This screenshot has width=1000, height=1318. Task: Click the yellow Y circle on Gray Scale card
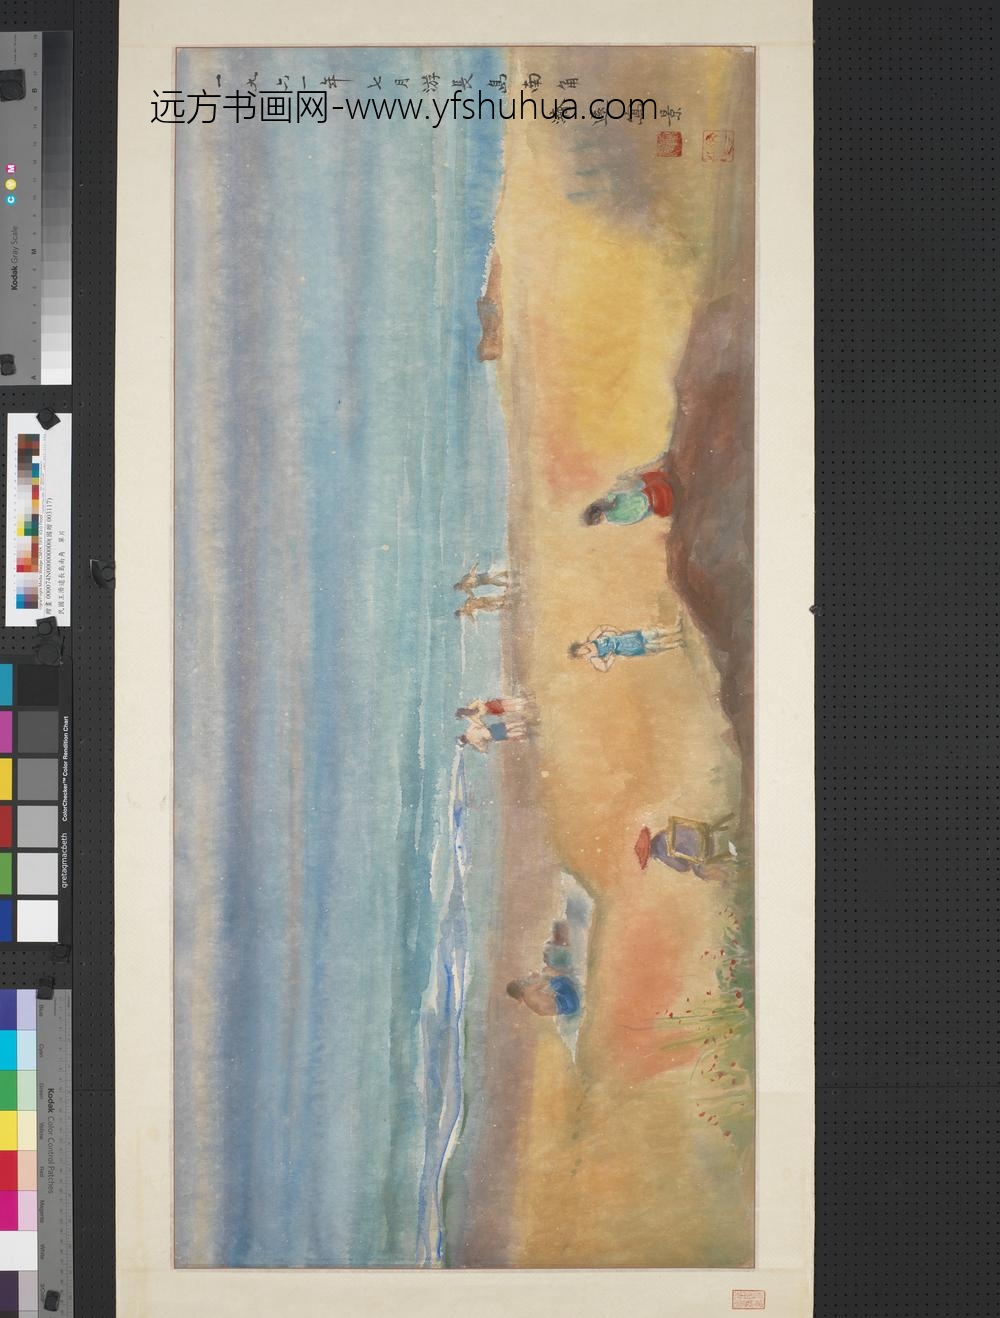tap(10, 184)
